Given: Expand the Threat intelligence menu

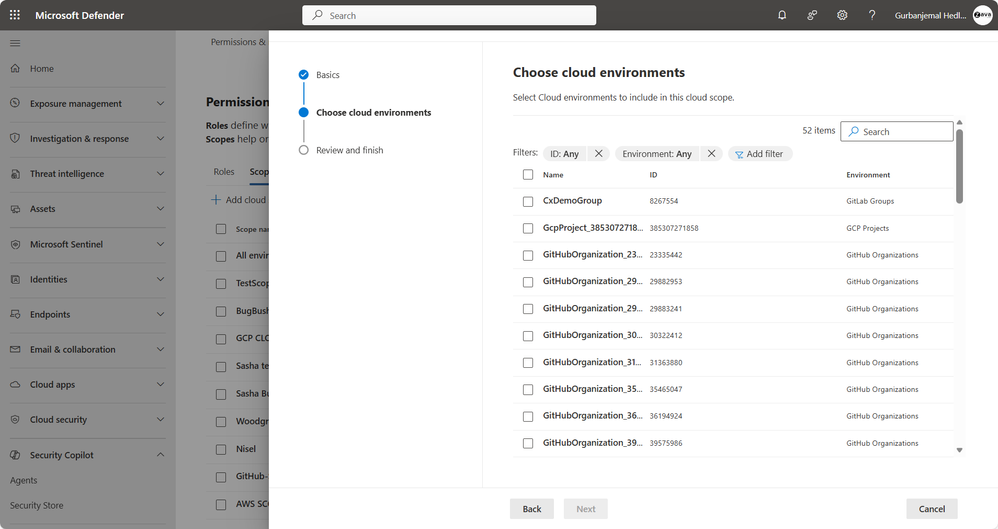Looking at the screenshot, I should point(160,174).
